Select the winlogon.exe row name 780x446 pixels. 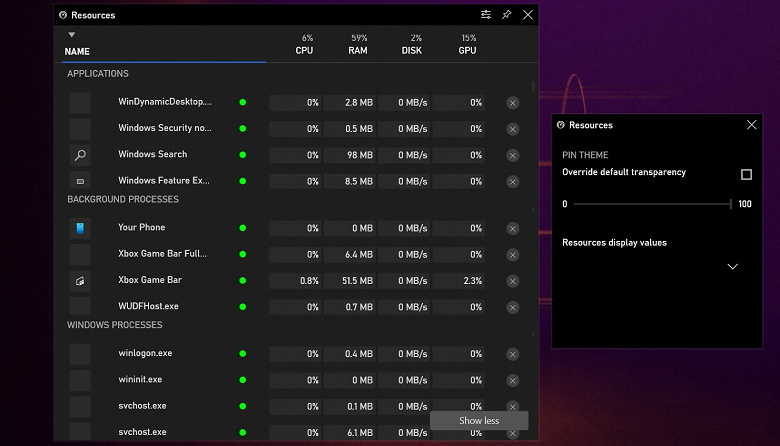(145, 353)
